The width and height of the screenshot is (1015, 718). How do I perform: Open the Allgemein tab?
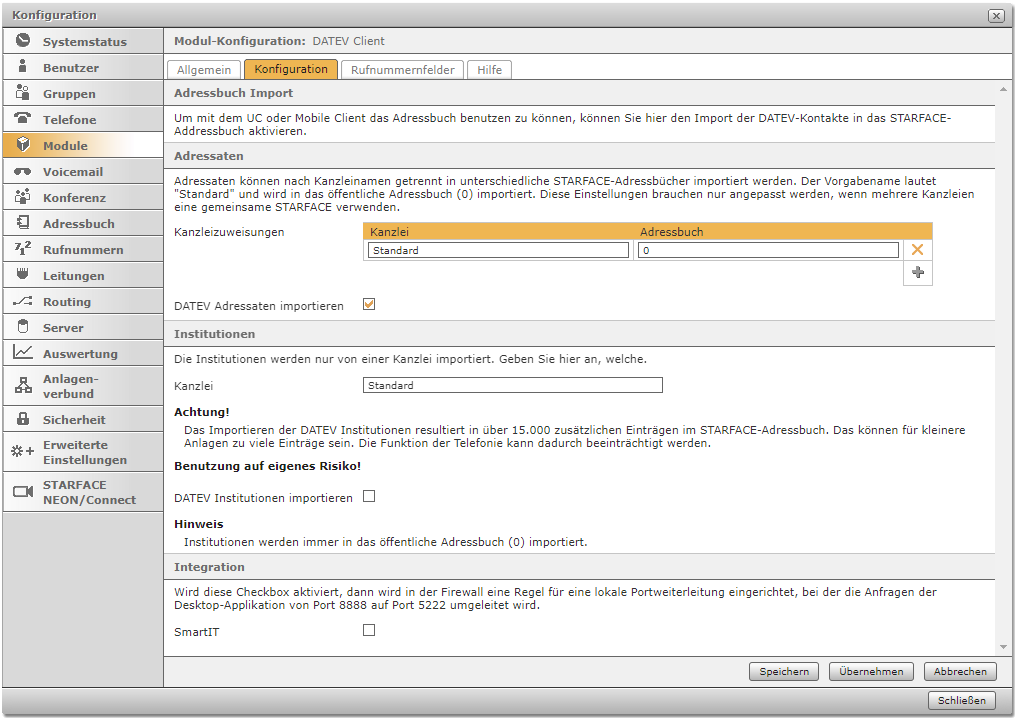click(204, 70)
